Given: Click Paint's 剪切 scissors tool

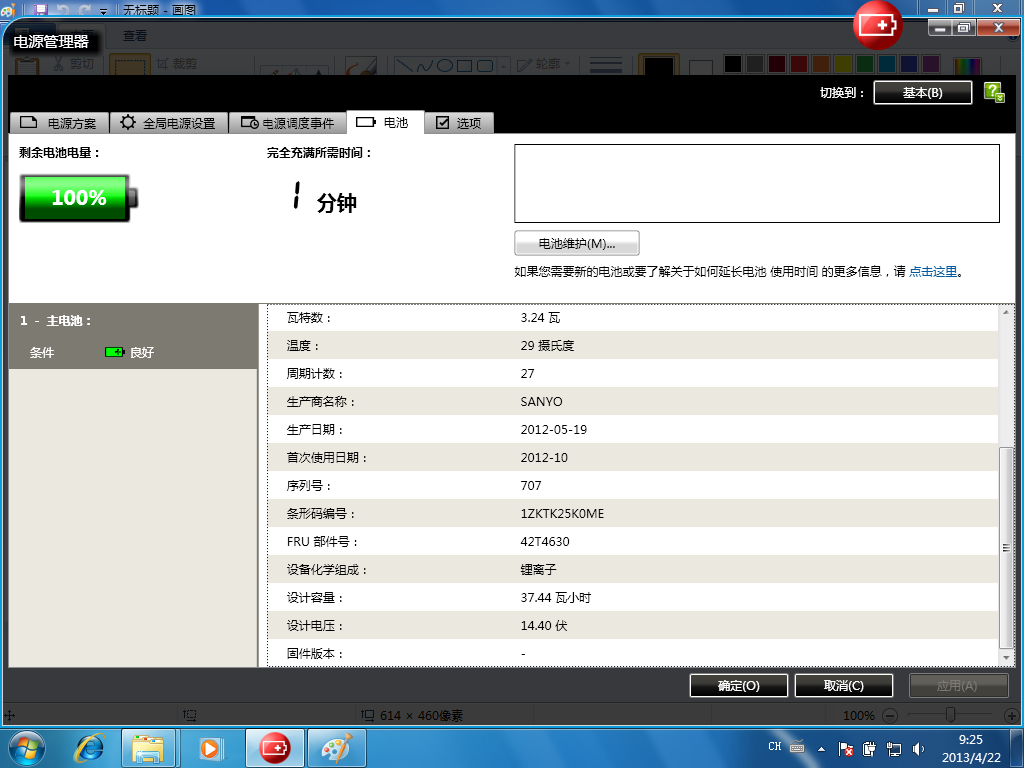Looking at the screenshot, I should pyautogui.click(x=74, y=63).
